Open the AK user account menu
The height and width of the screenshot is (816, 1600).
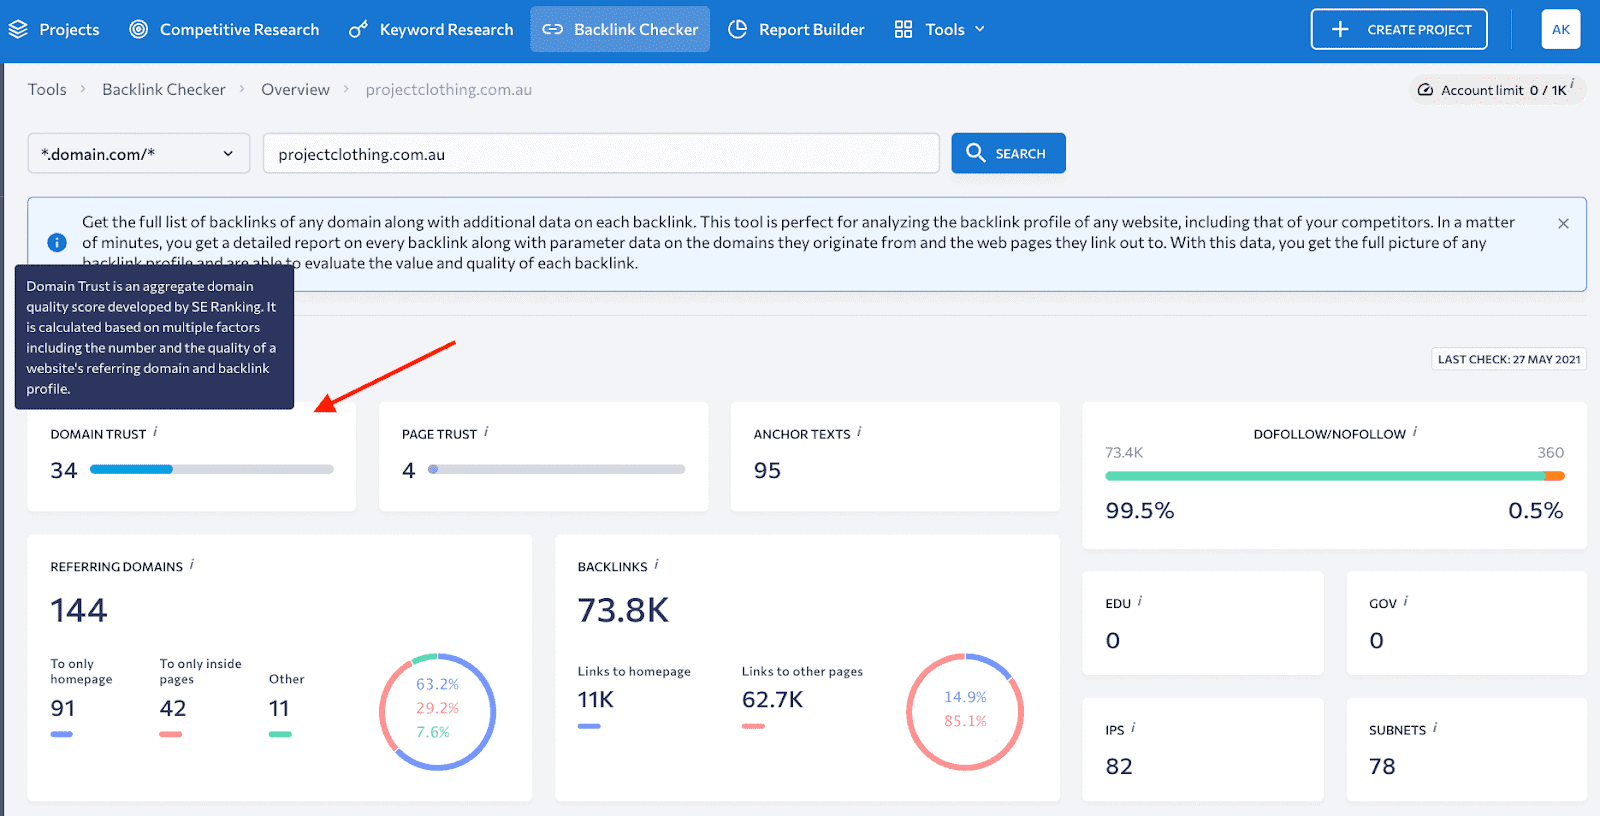[x=1560, y=30]
